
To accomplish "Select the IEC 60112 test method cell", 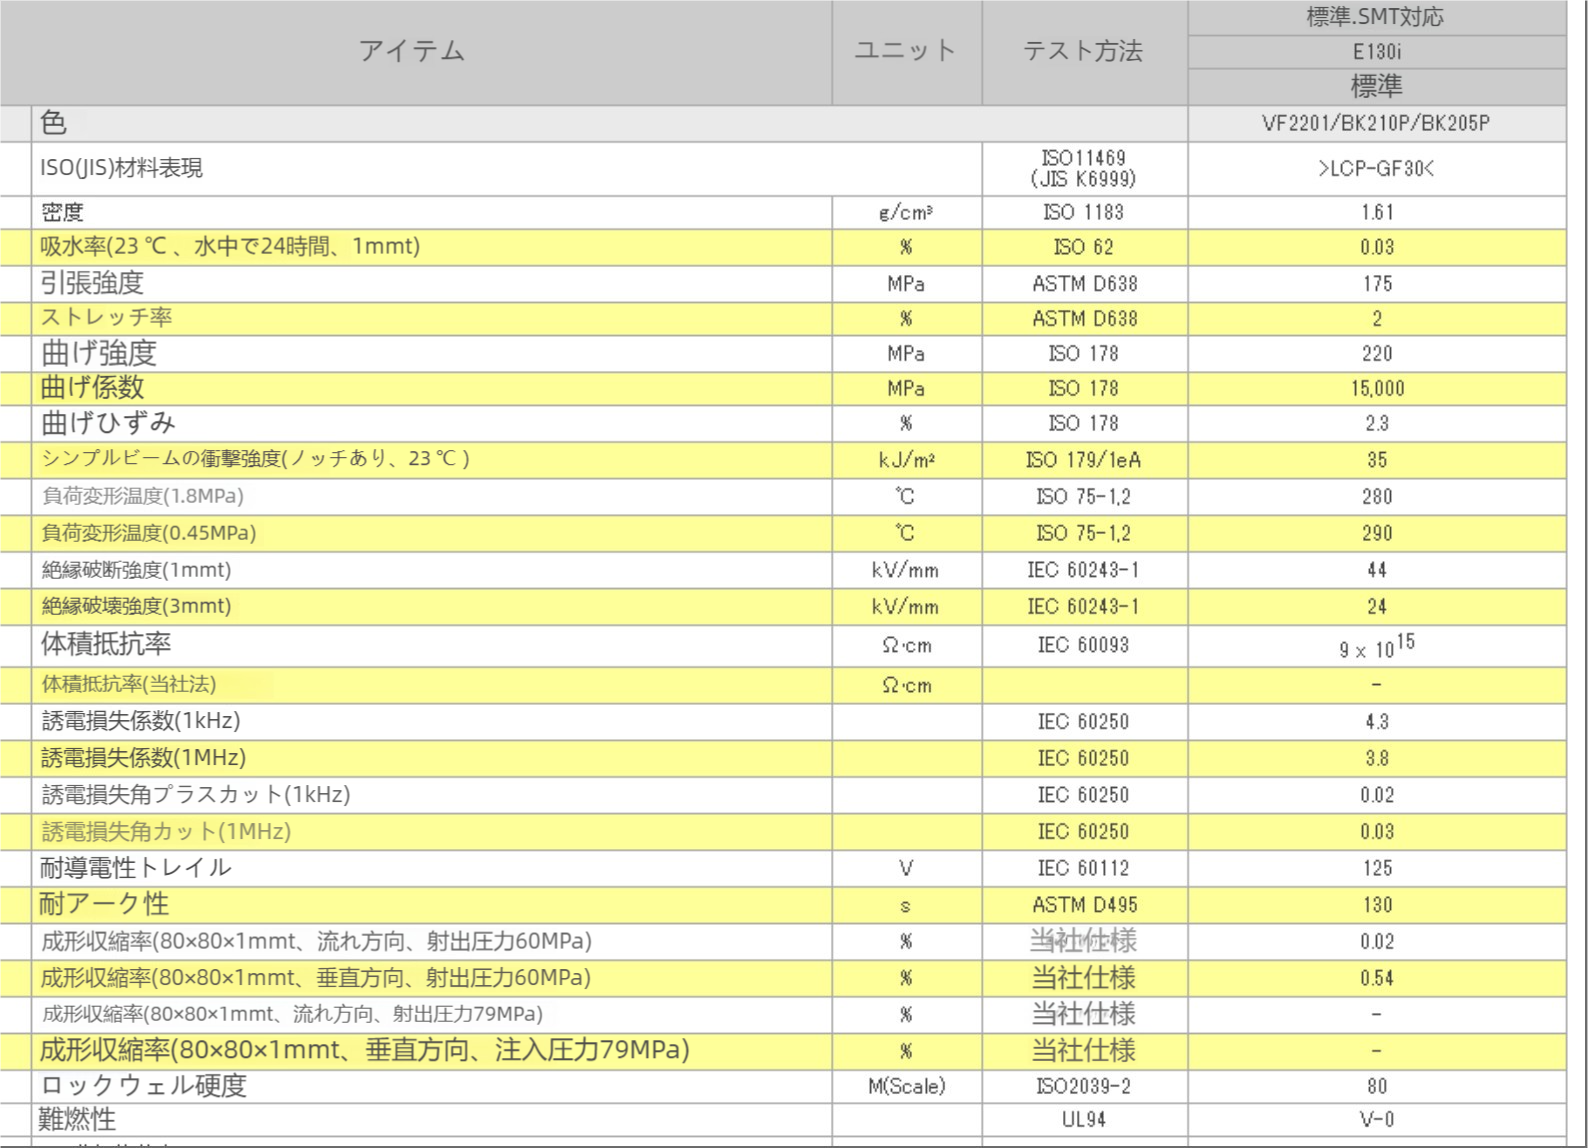I will click(1083, 868).
